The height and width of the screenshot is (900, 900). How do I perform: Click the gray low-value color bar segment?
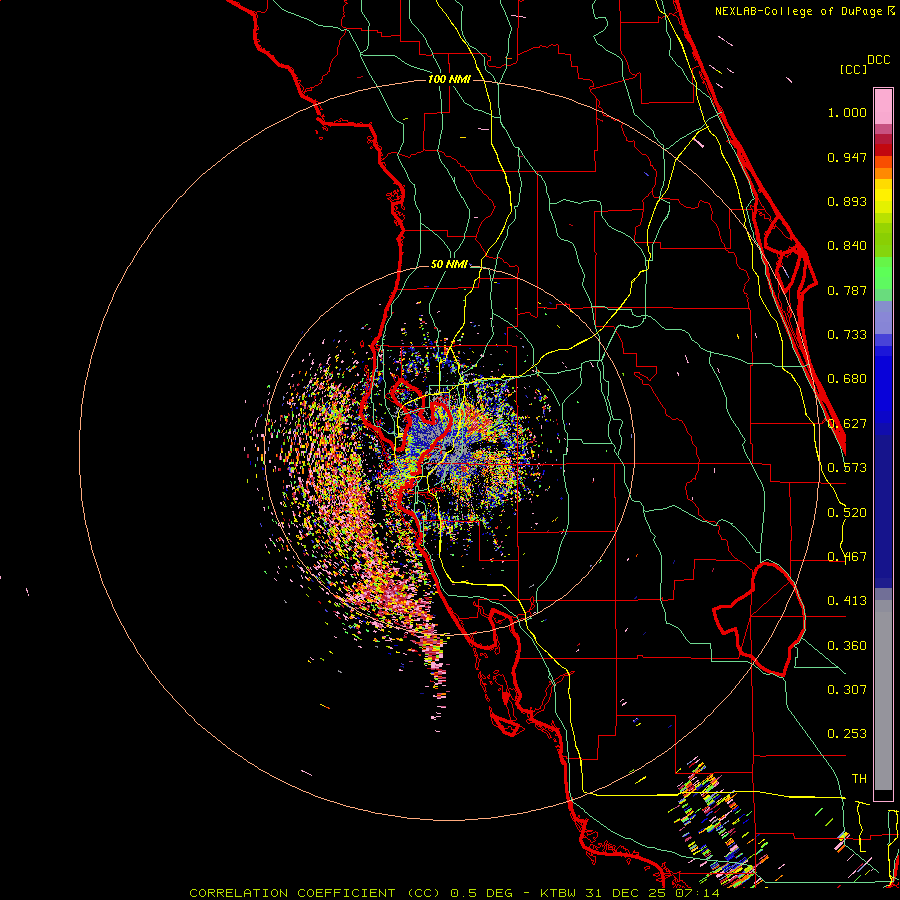point(883,695)
